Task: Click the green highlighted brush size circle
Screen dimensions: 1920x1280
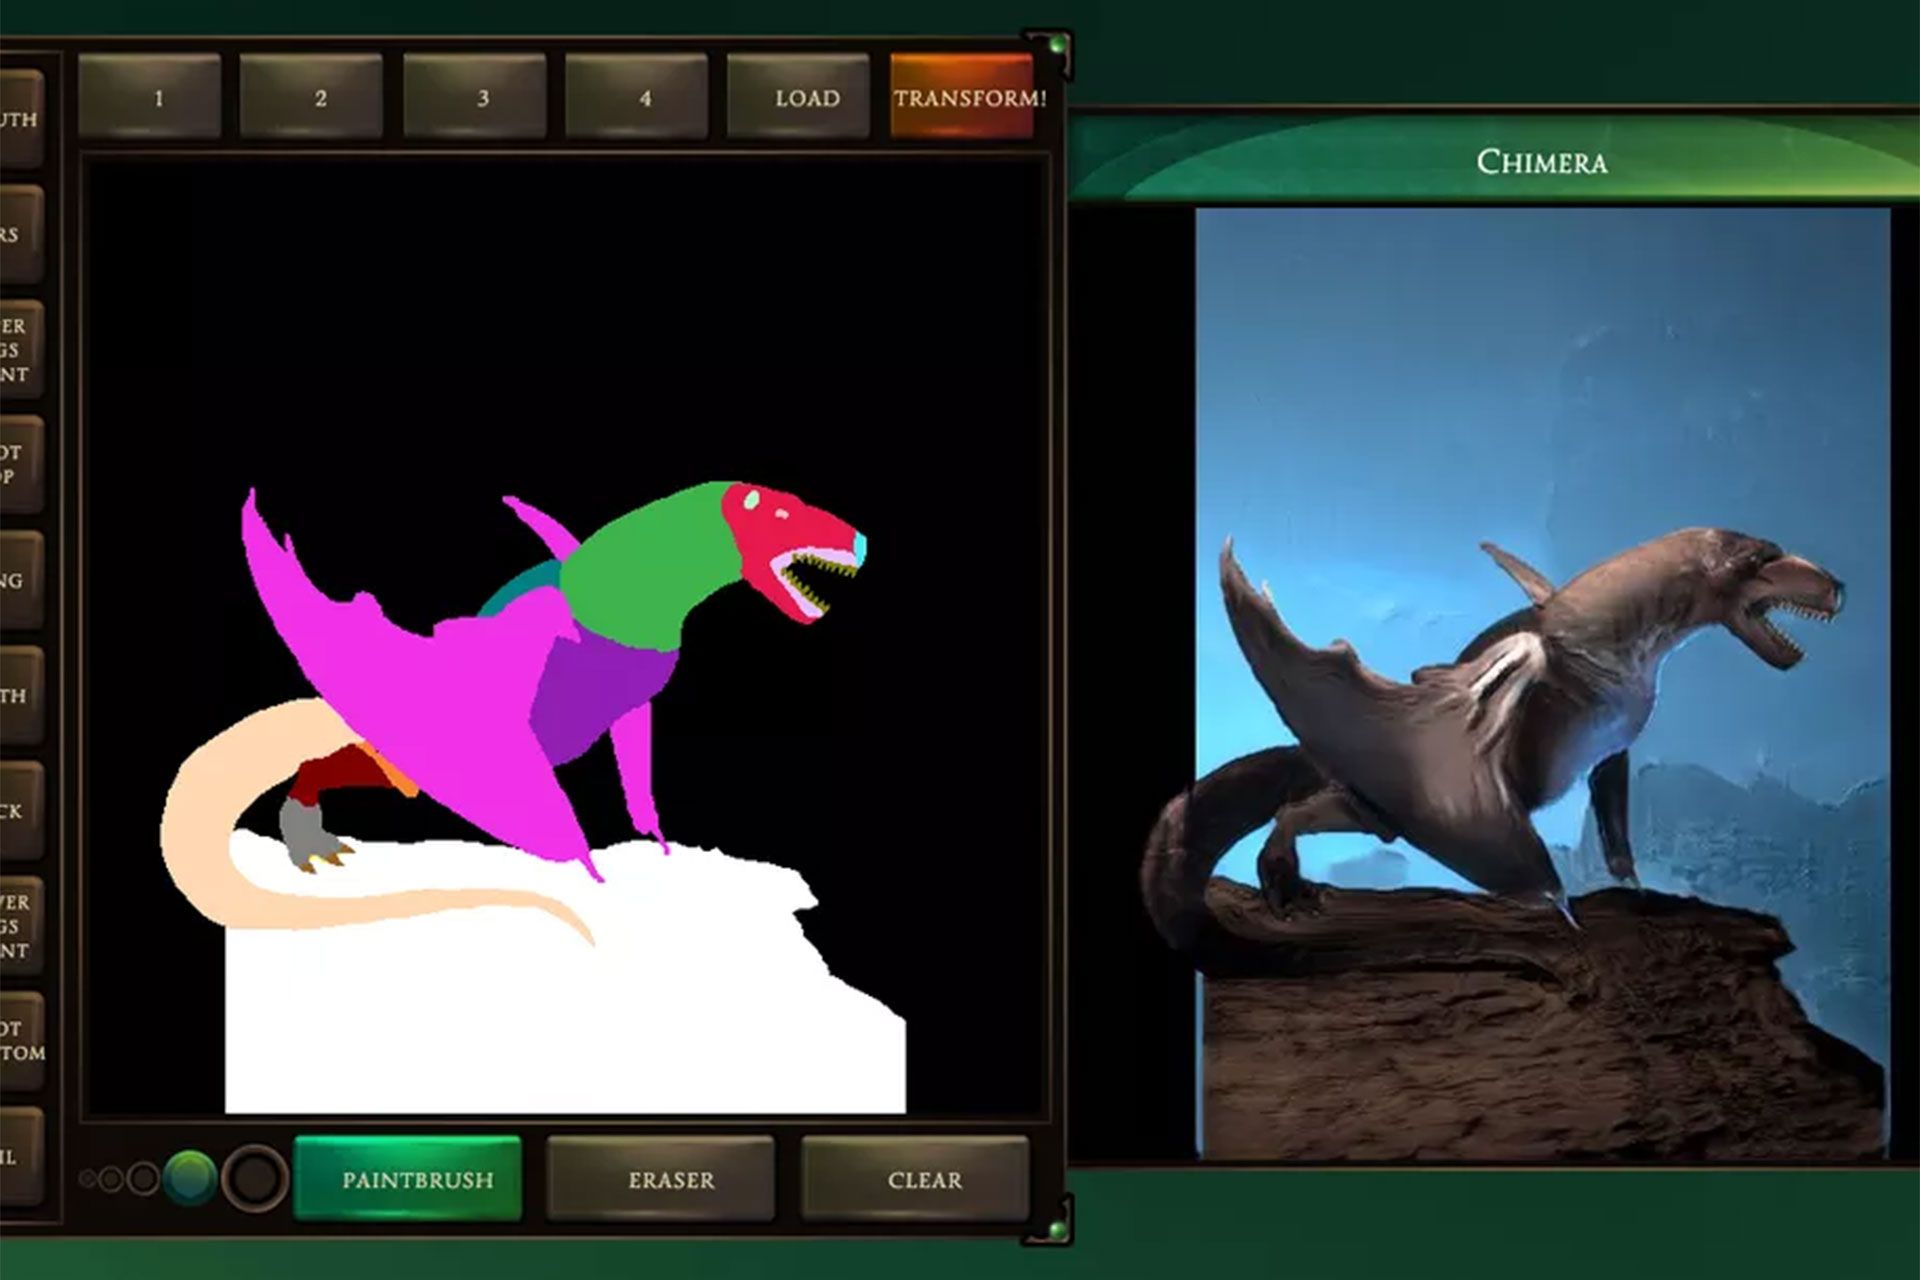Action: point(190,1177)
